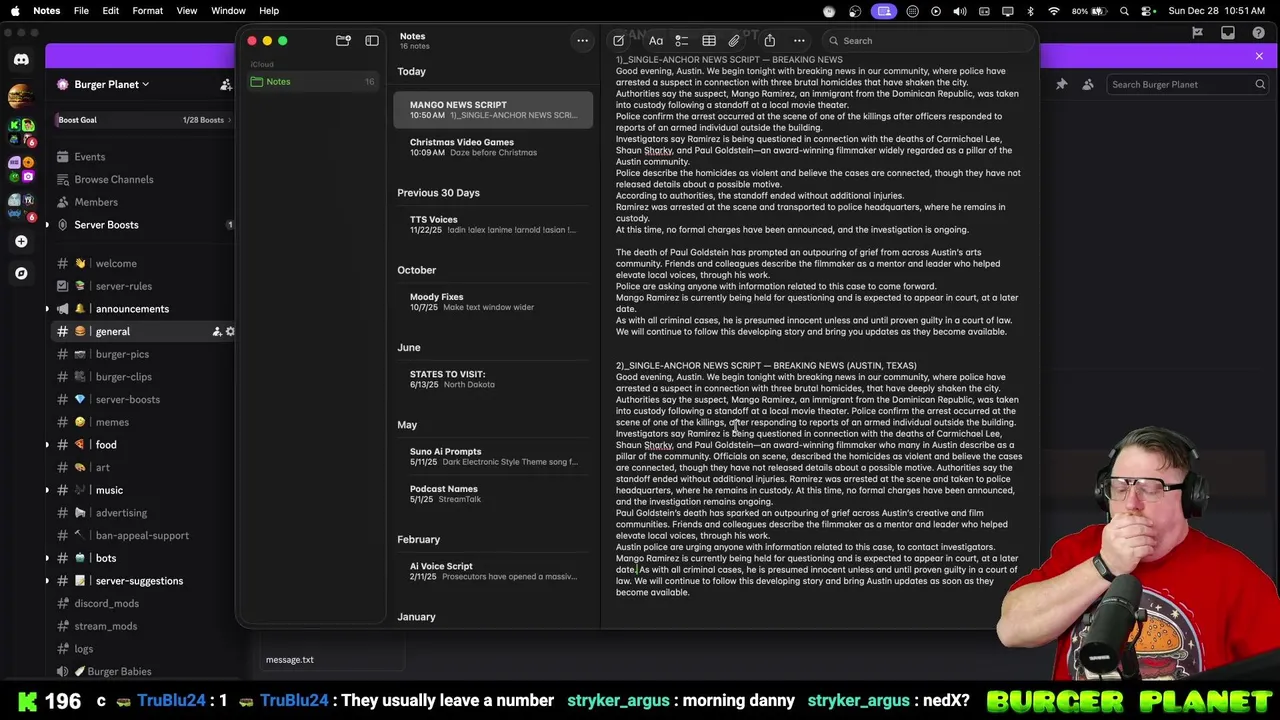This screenshot has height=720, width=1280.
Task: Invite people to general channel
Action: pos(216,332)
